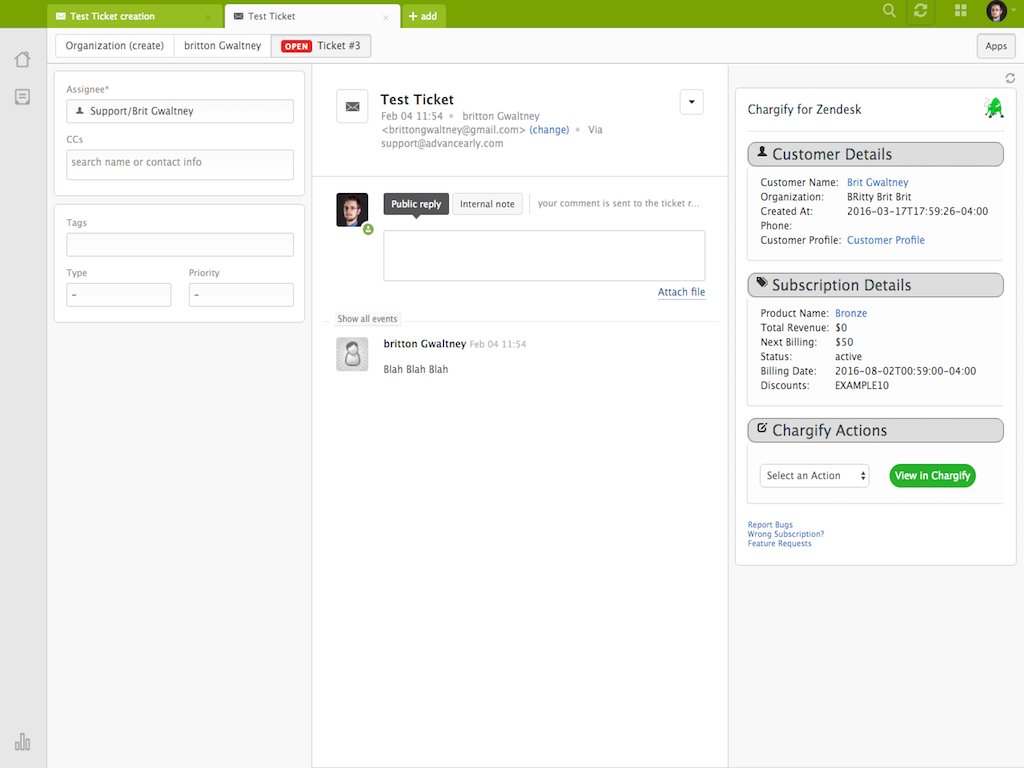1024x768 pixels.
Task: Select the OPEN Ticket #3 tab
Action: [321, 46]
